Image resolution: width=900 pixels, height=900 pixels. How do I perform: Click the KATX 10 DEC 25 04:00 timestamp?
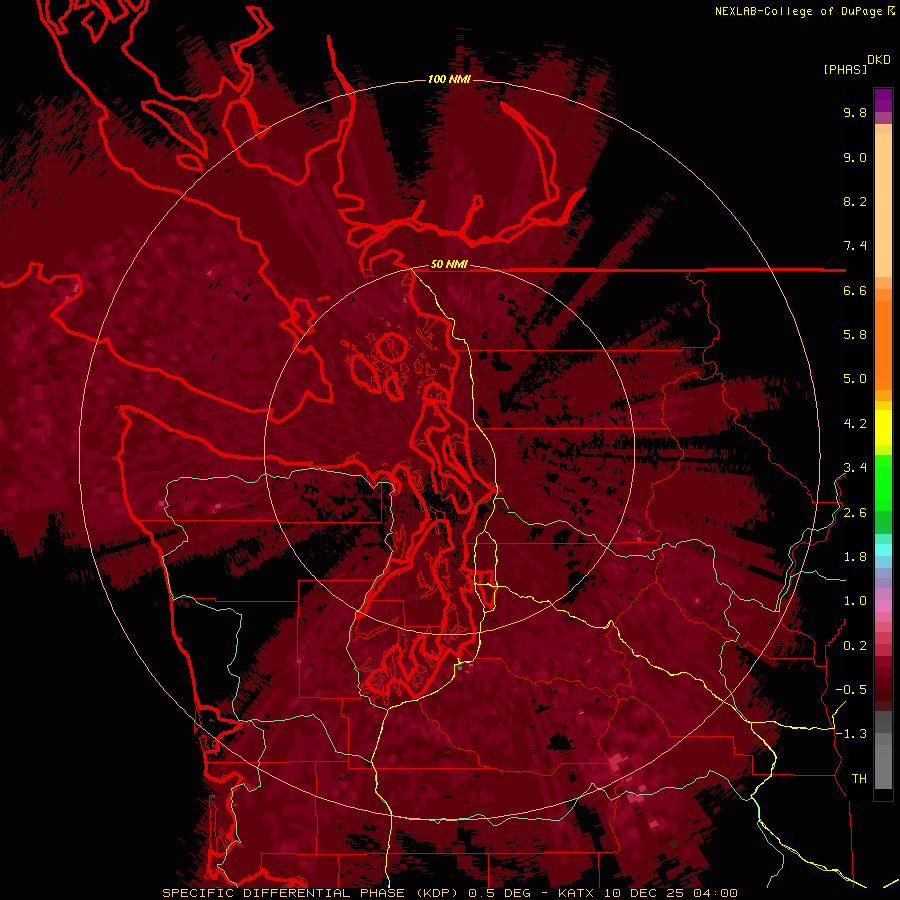(x=647, y=893)
